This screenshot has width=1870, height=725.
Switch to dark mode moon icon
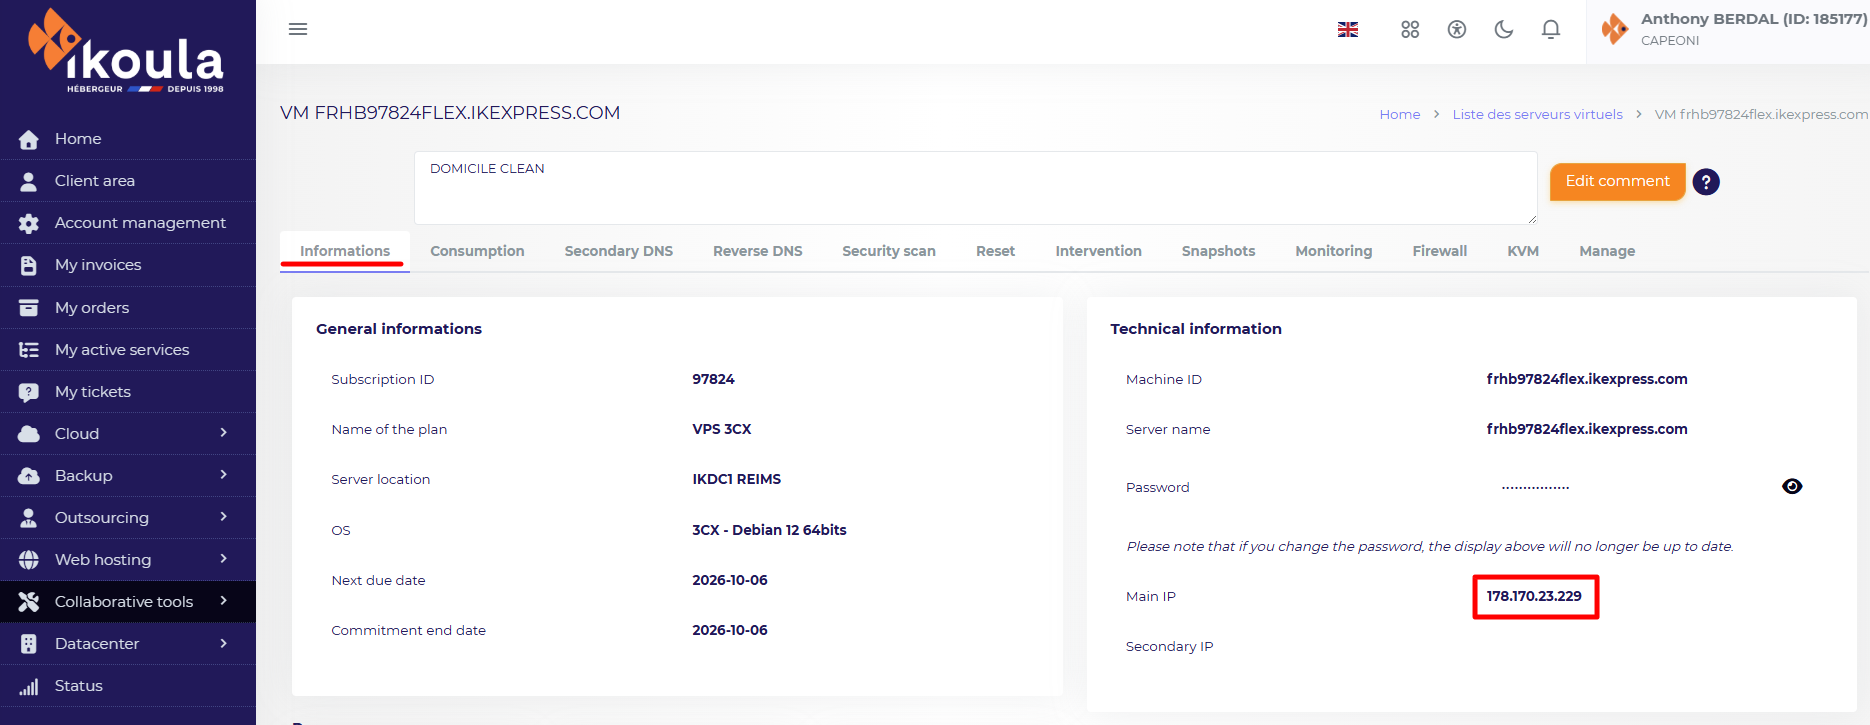tap(1504, 30)
